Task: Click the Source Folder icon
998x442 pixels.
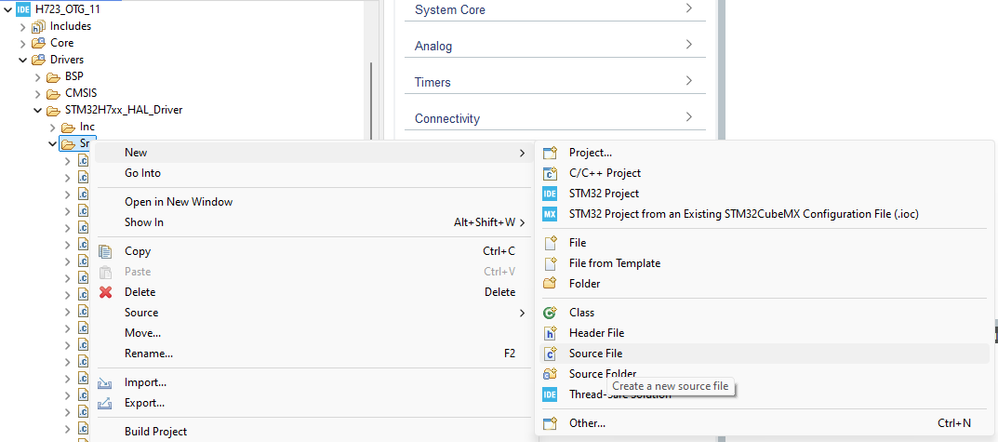Action: click(x=550, y=374)
